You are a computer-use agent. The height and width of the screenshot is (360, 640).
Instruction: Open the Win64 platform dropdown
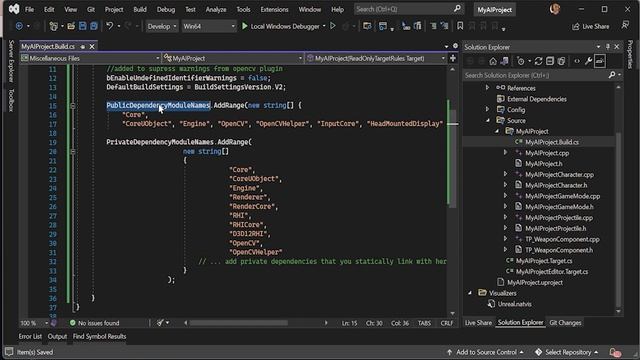[209, 26]
